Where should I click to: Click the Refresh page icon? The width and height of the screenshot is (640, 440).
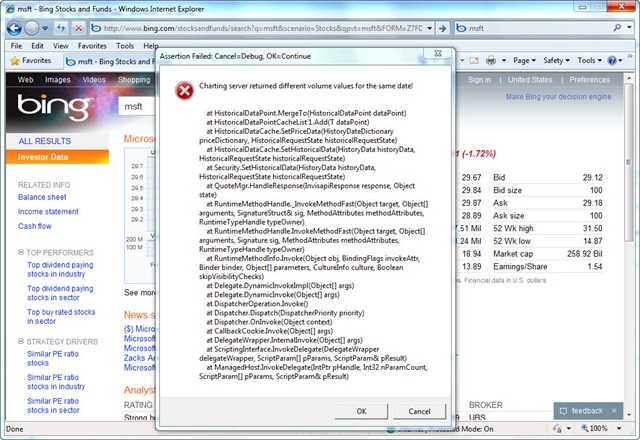59,28
